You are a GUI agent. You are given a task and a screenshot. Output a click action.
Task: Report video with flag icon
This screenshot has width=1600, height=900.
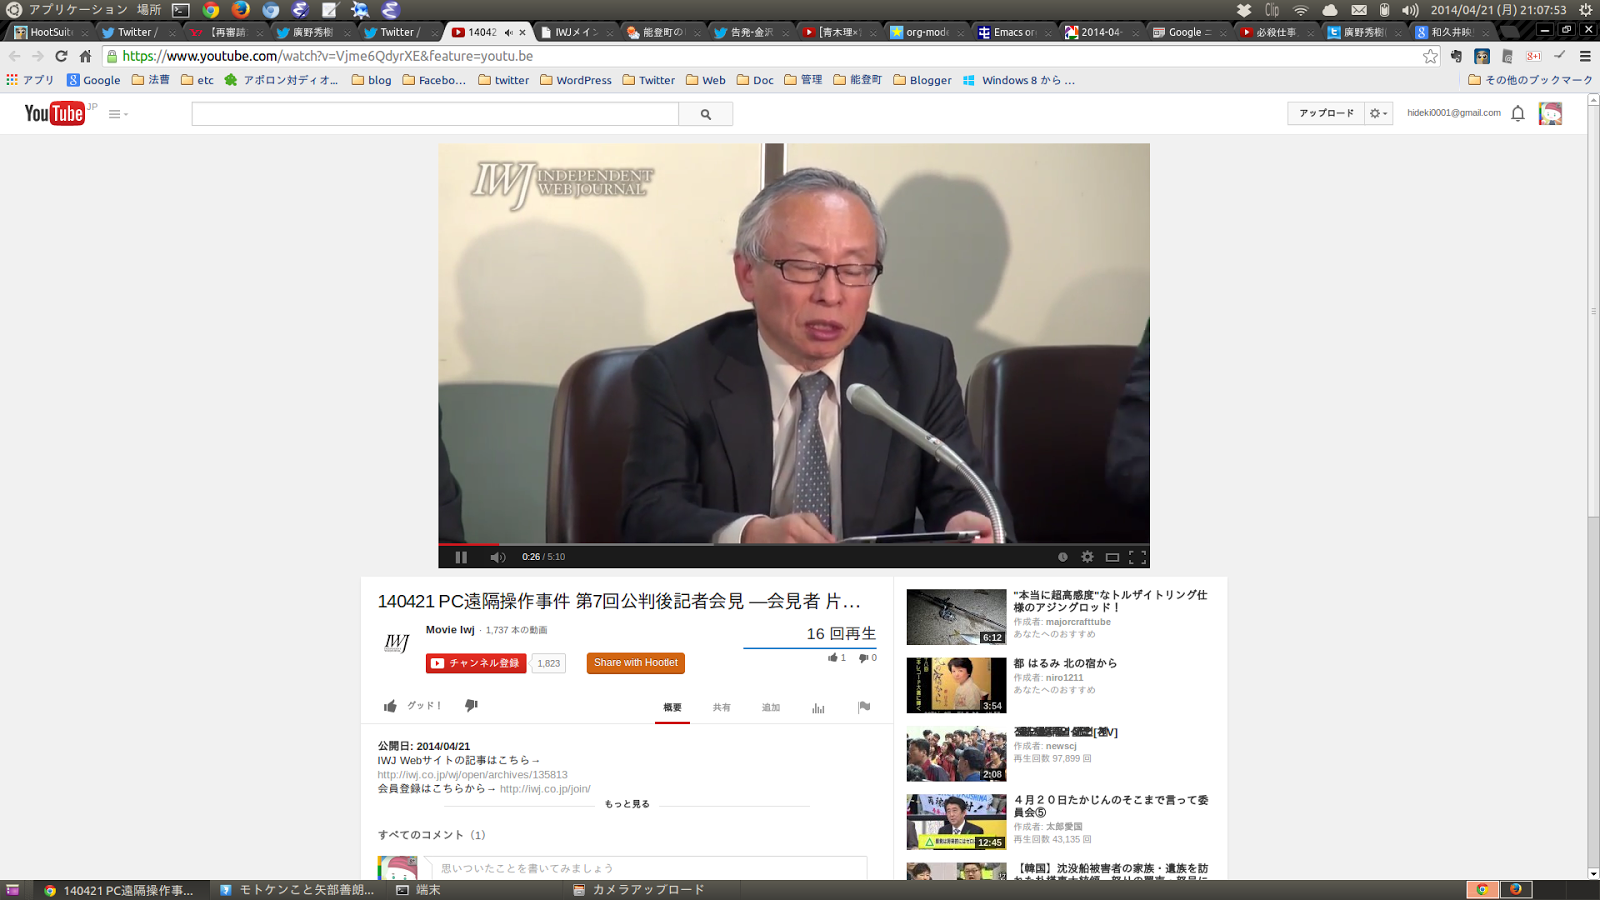[x=864, y=707]
